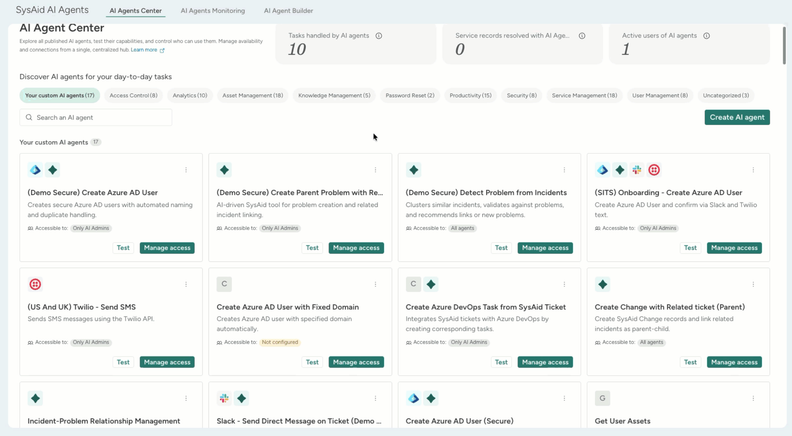Filter by Access Control (8) category
The image size is (792, 436).
point(133,95)
